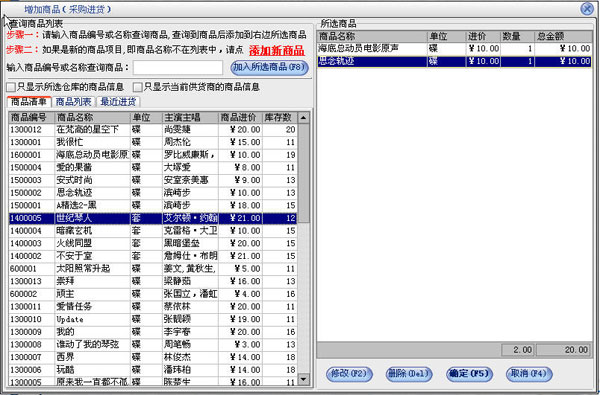Click 修改 (F2) button
The image size is (600, 395).
[349, 374]
